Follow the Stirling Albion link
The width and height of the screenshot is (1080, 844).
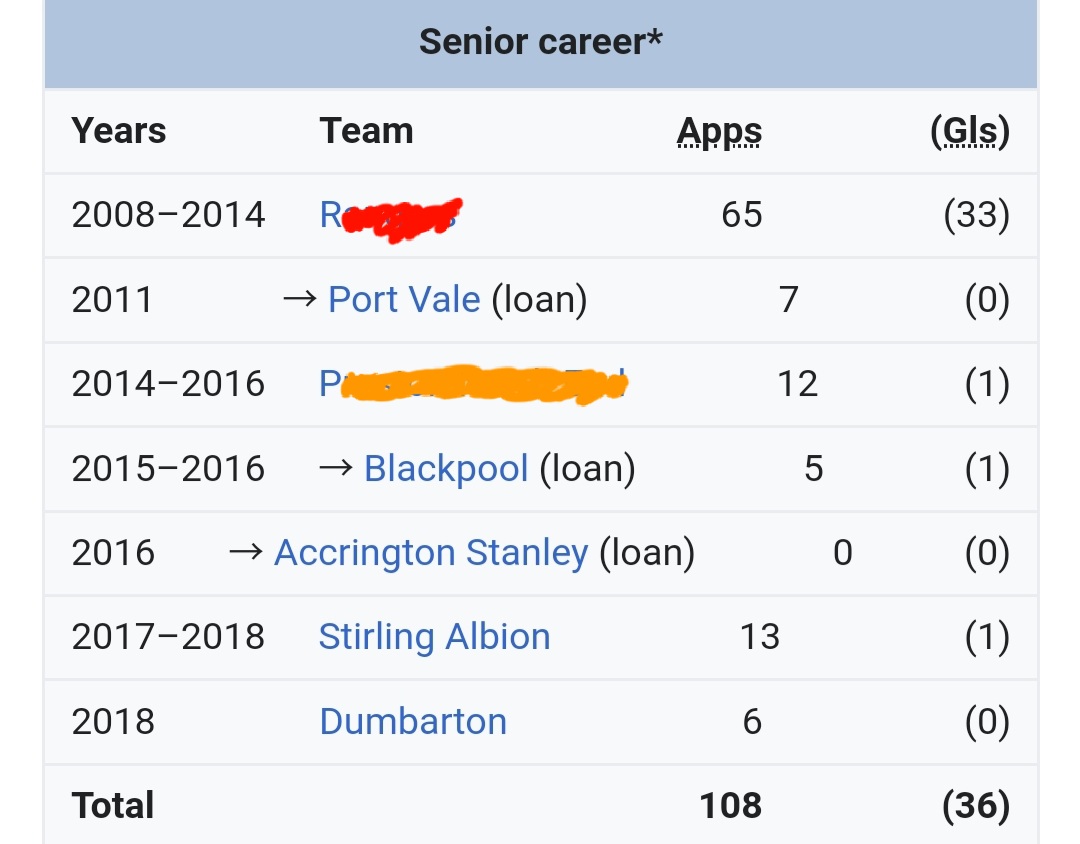[x=434, y=637]
